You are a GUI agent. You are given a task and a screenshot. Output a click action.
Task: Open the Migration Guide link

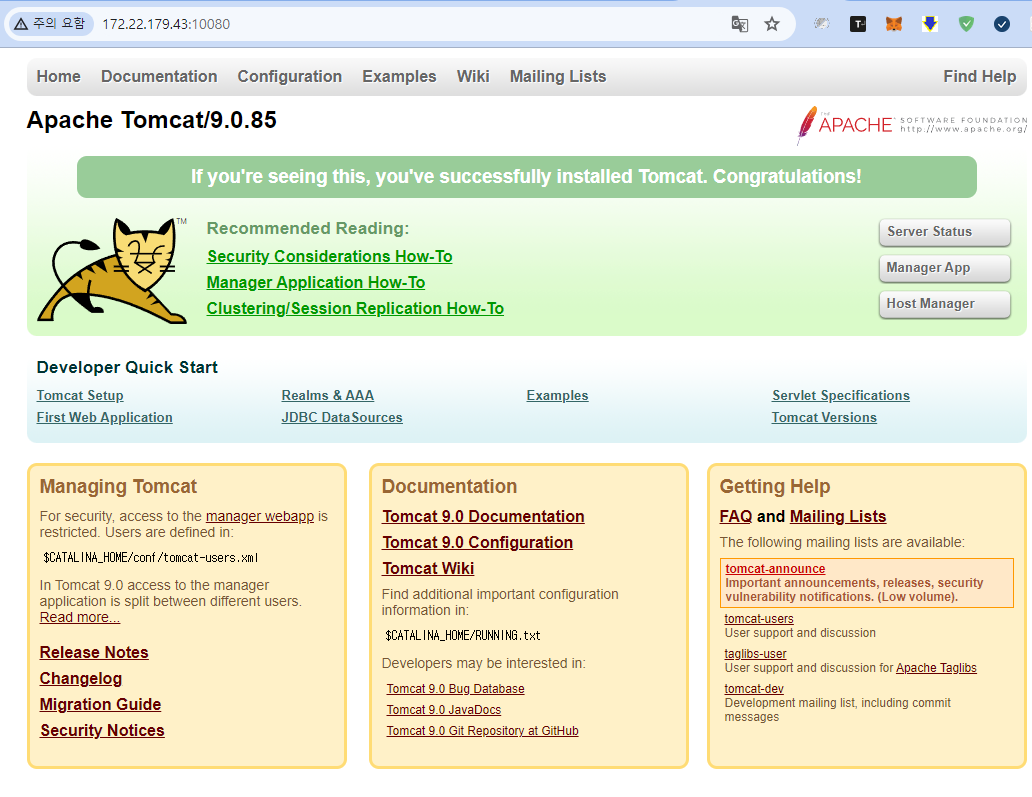click(101, 704)
